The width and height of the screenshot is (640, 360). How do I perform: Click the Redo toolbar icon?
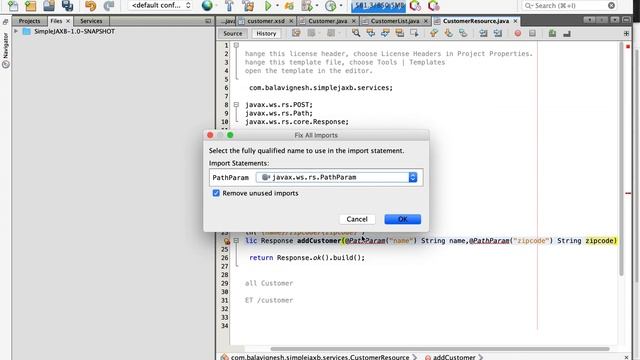tap(109, 6)
